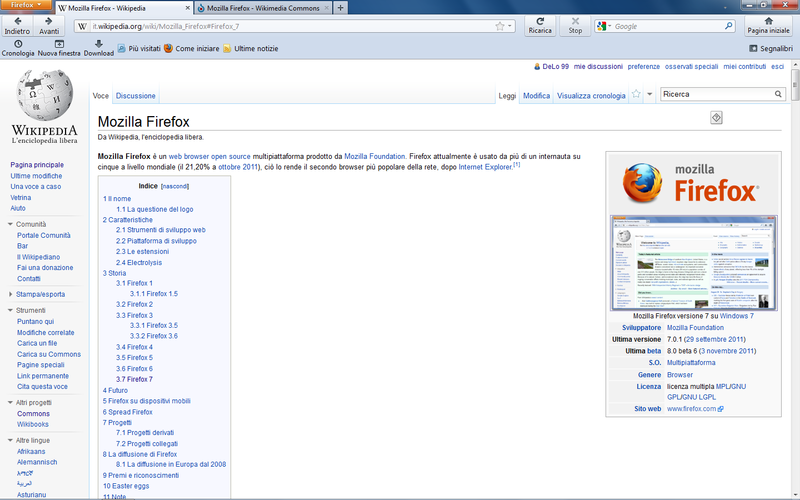Close the Mozilla Firefox - Wikipedia tab
This screenshot has height=500, width=800.
click(187, 8)
